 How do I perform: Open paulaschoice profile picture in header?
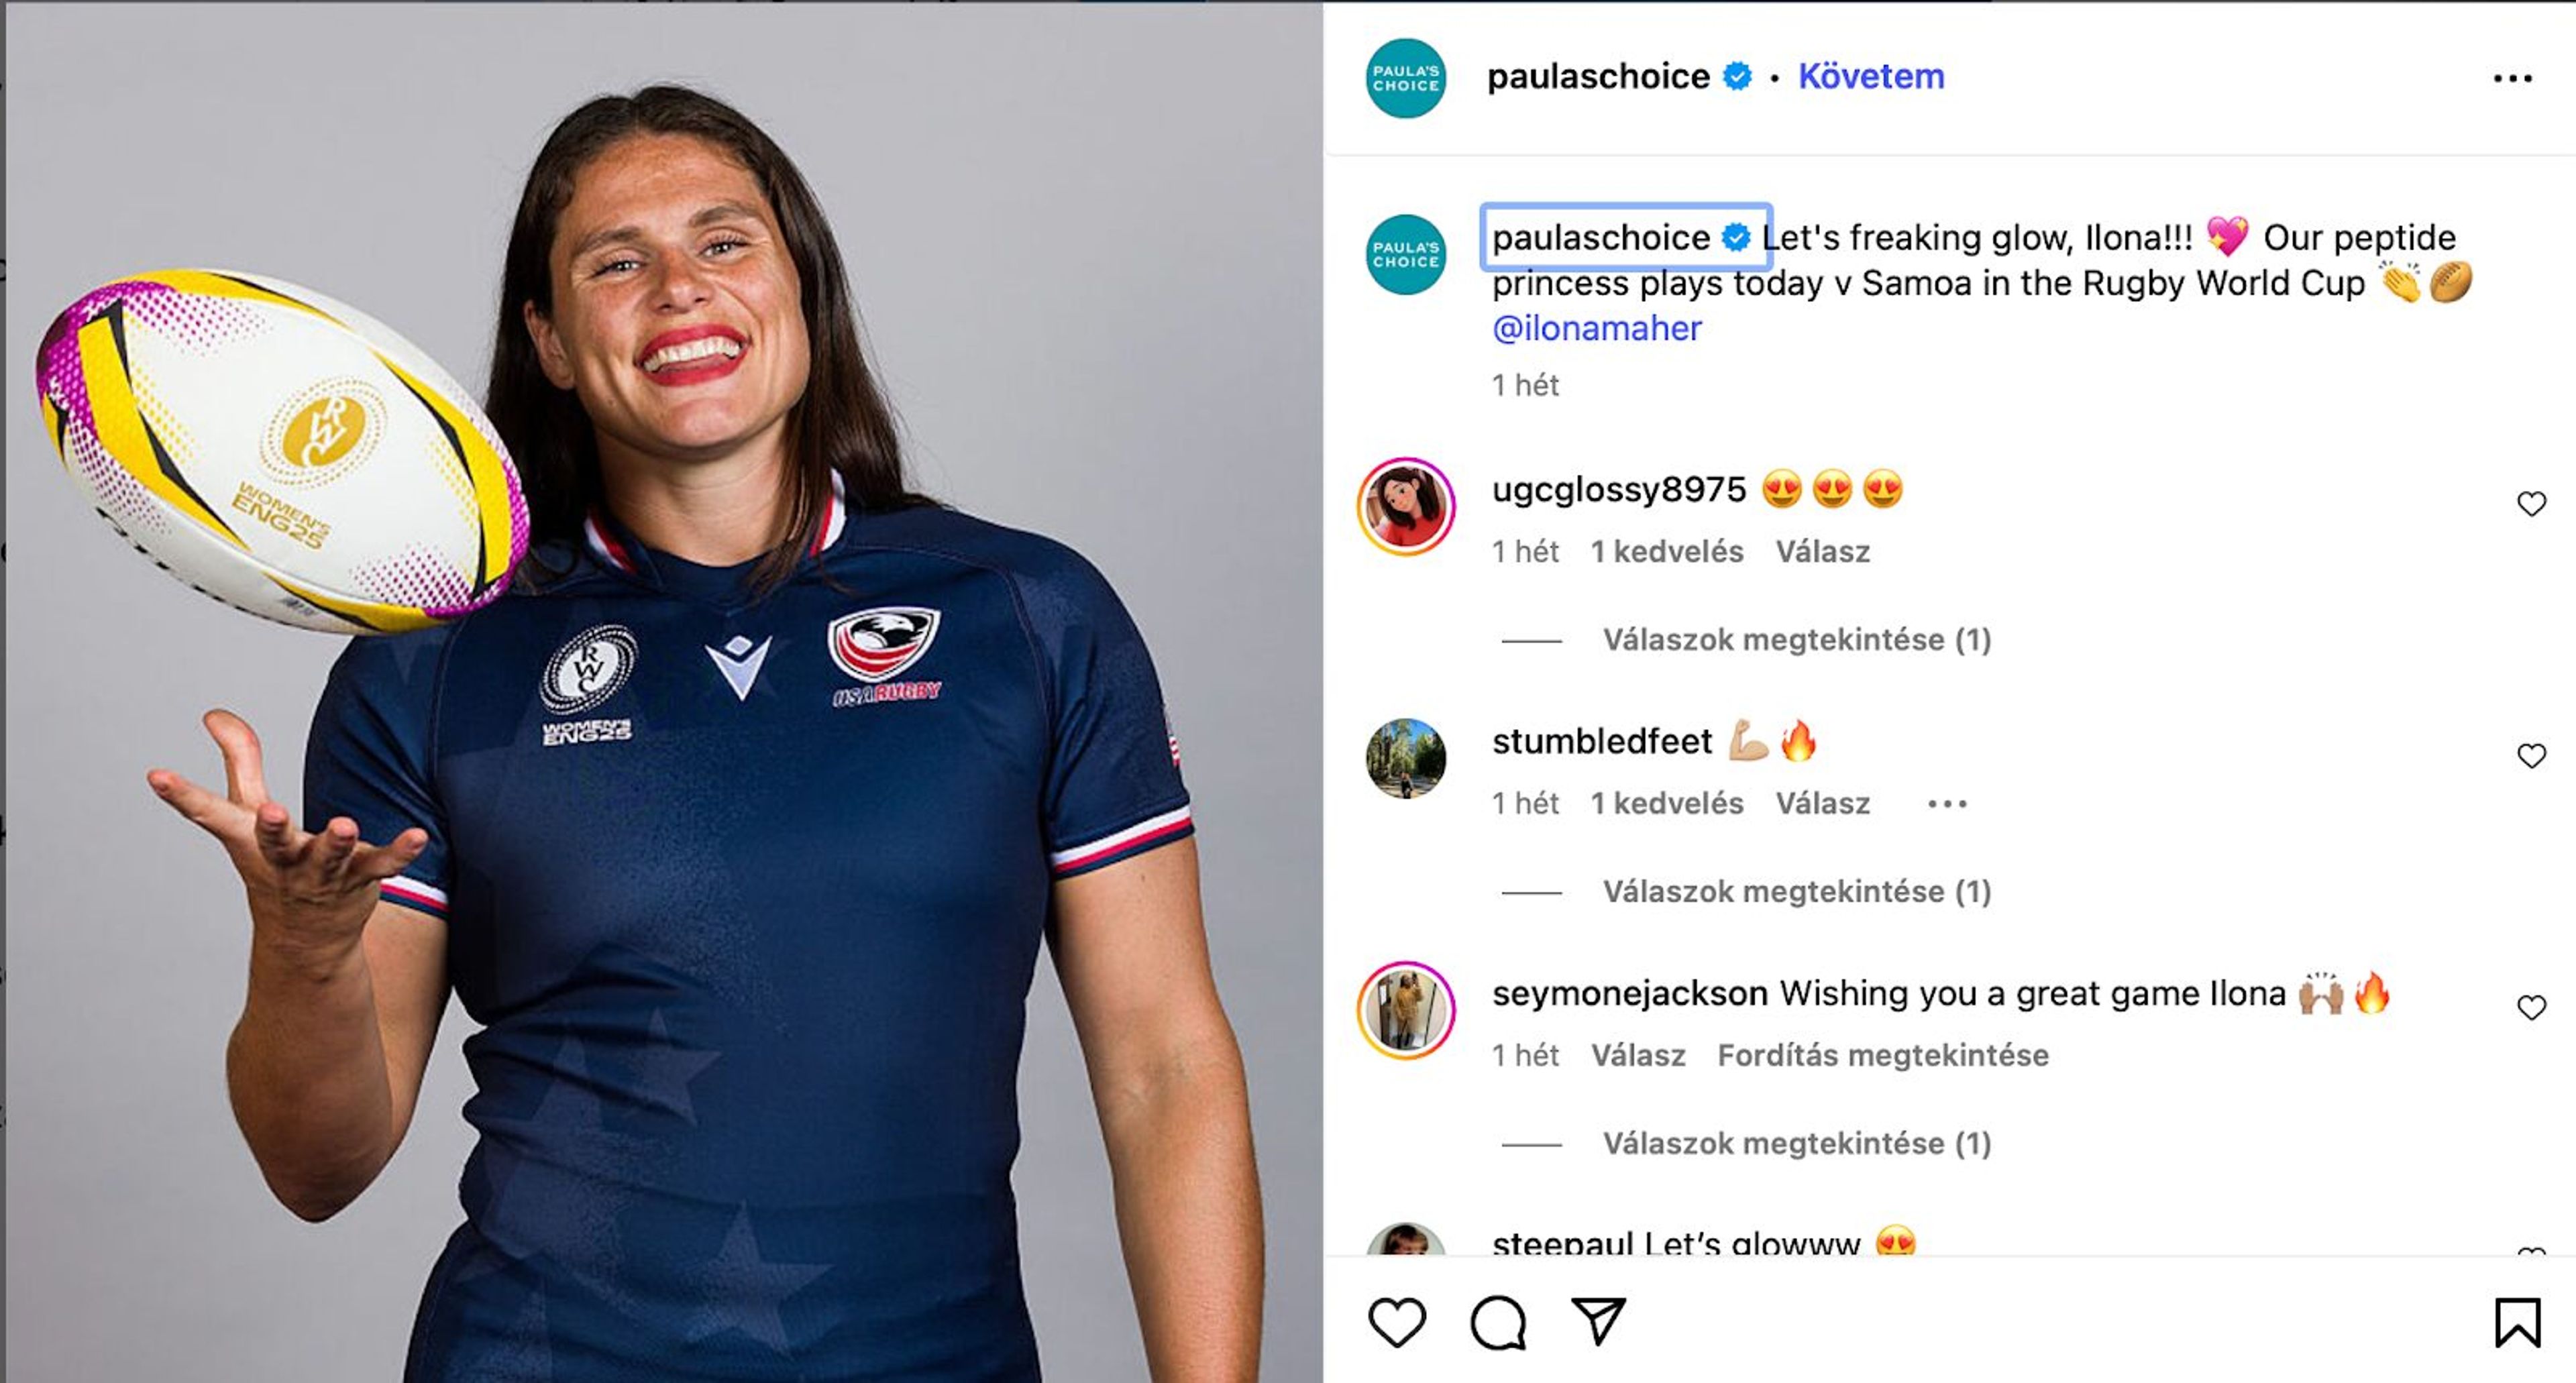(1405, 78)
